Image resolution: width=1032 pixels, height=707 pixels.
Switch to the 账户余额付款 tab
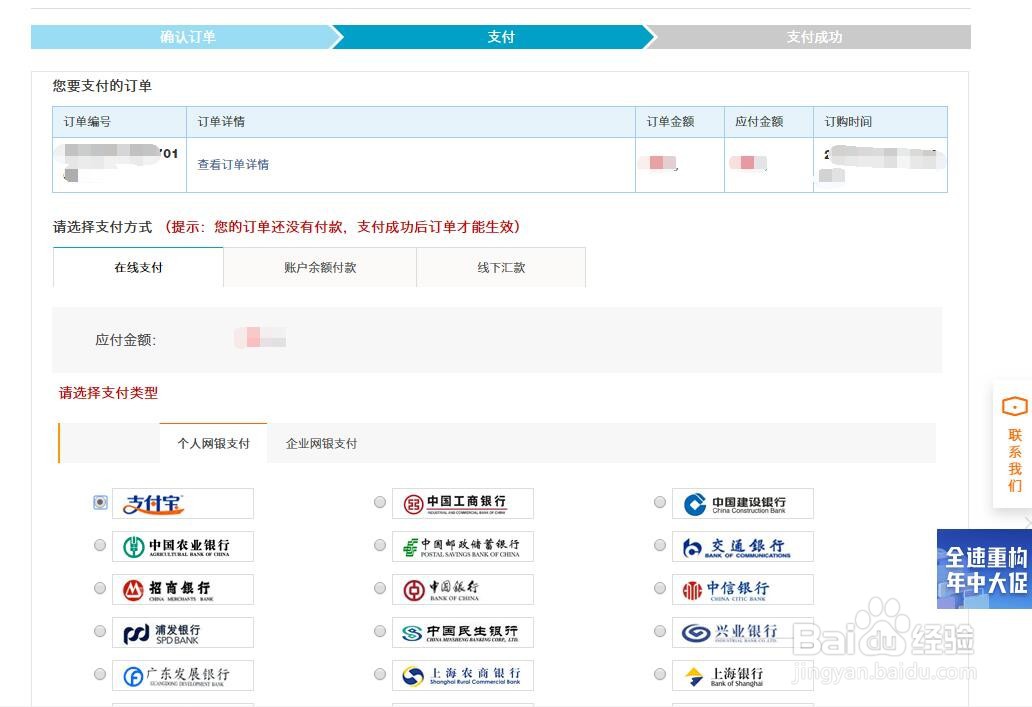click(x=320, y=267)
